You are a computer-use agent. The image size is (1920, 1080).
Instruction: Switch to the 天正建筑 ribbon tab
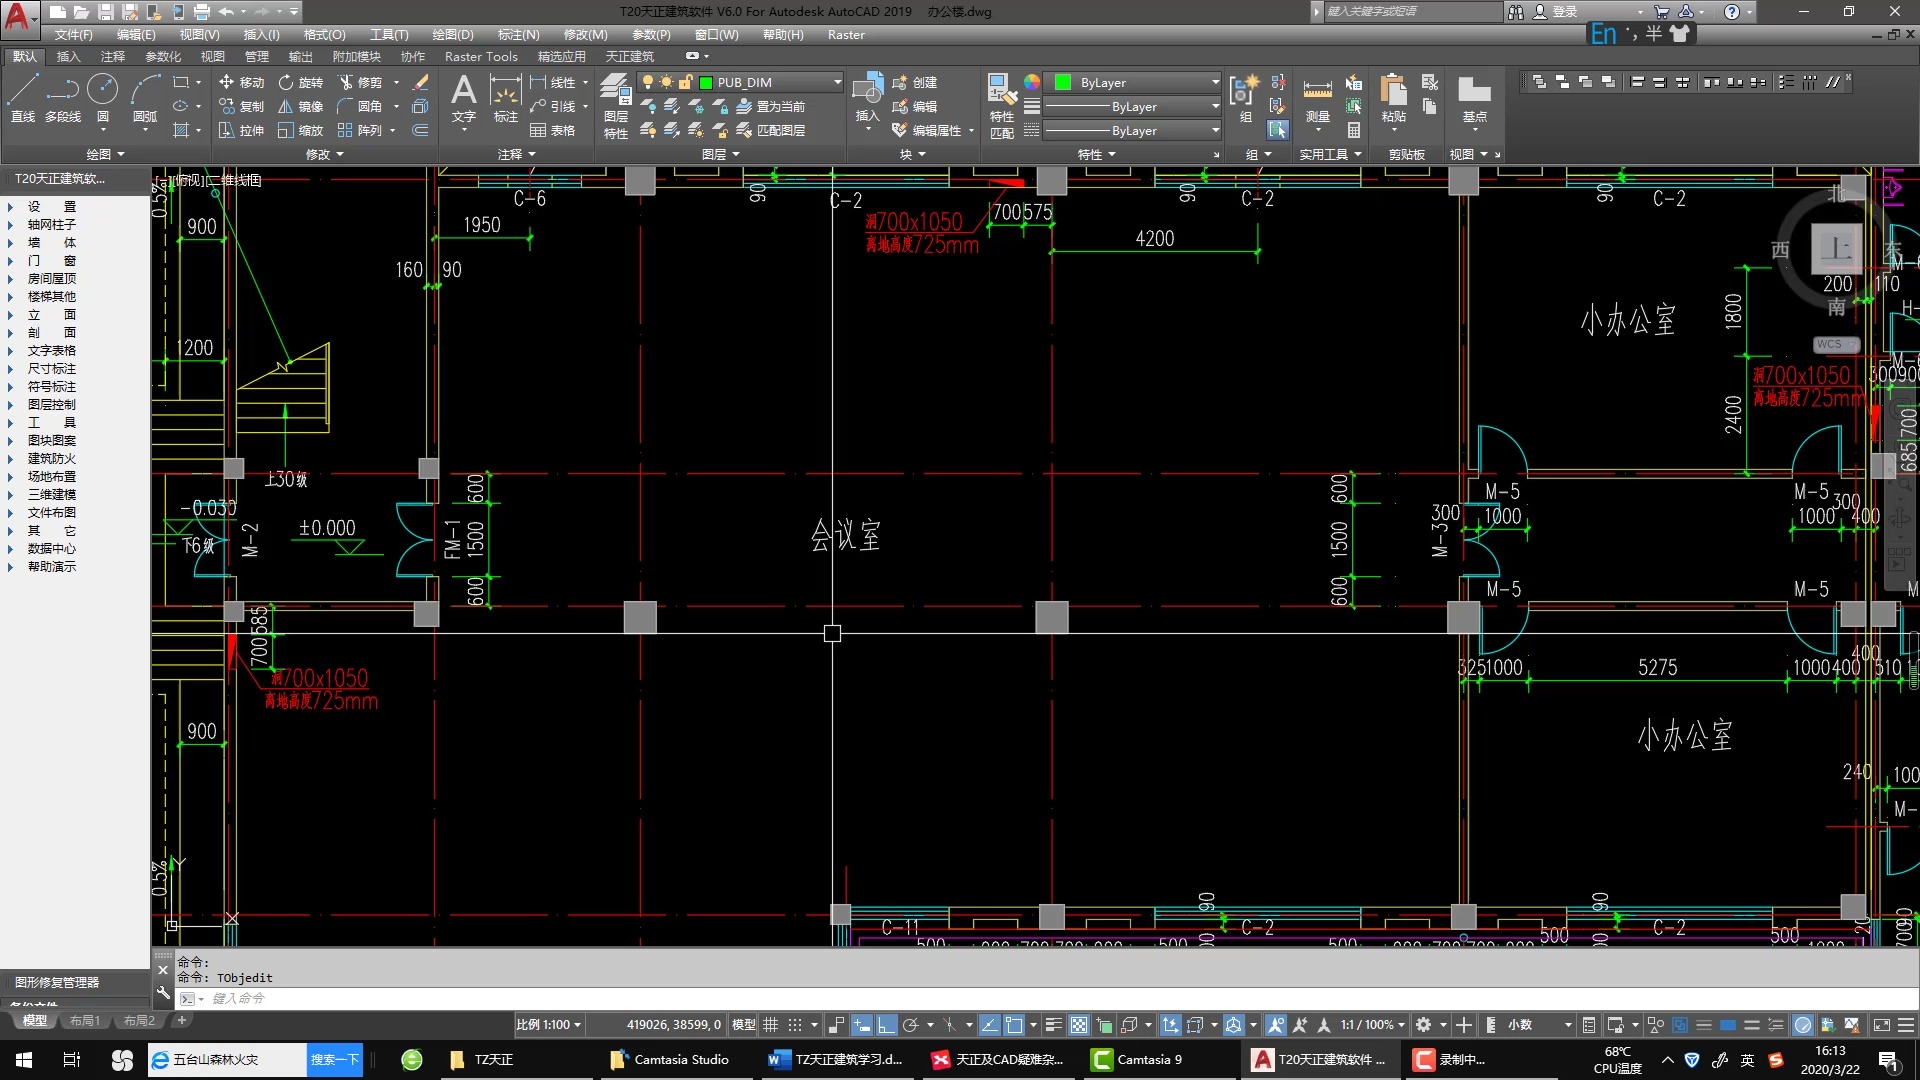[x=629, y=57]
